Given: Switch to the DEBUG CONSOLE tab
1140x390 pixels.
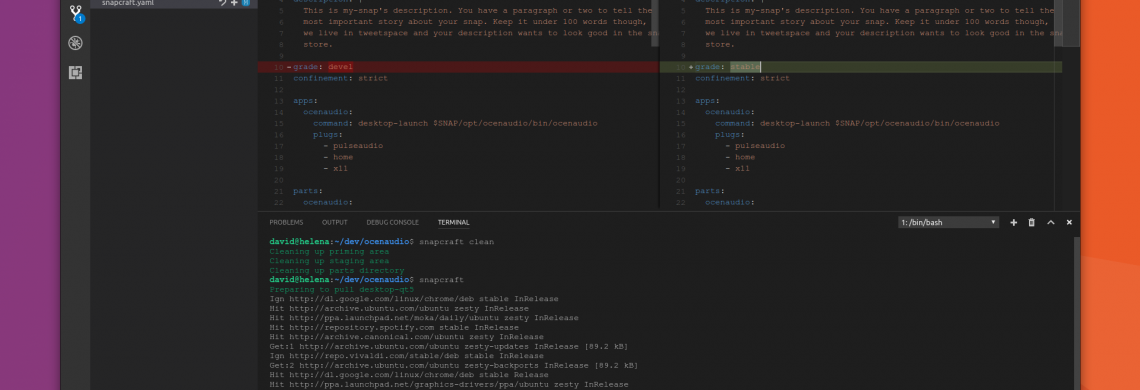Looking at the screenshot, I should coord(392,223).
